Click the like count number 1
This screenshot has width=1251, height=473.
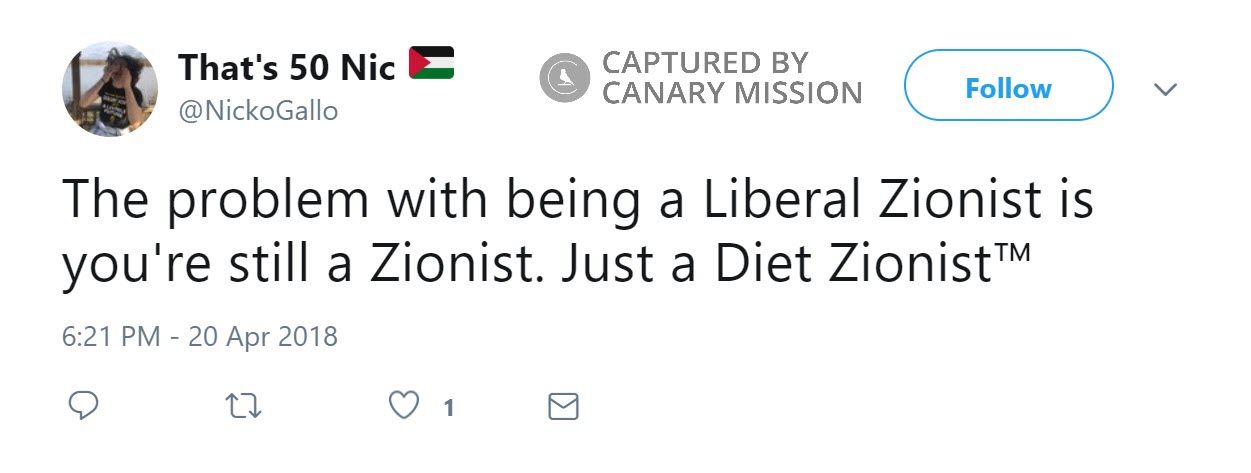click(x=449, y=407)
